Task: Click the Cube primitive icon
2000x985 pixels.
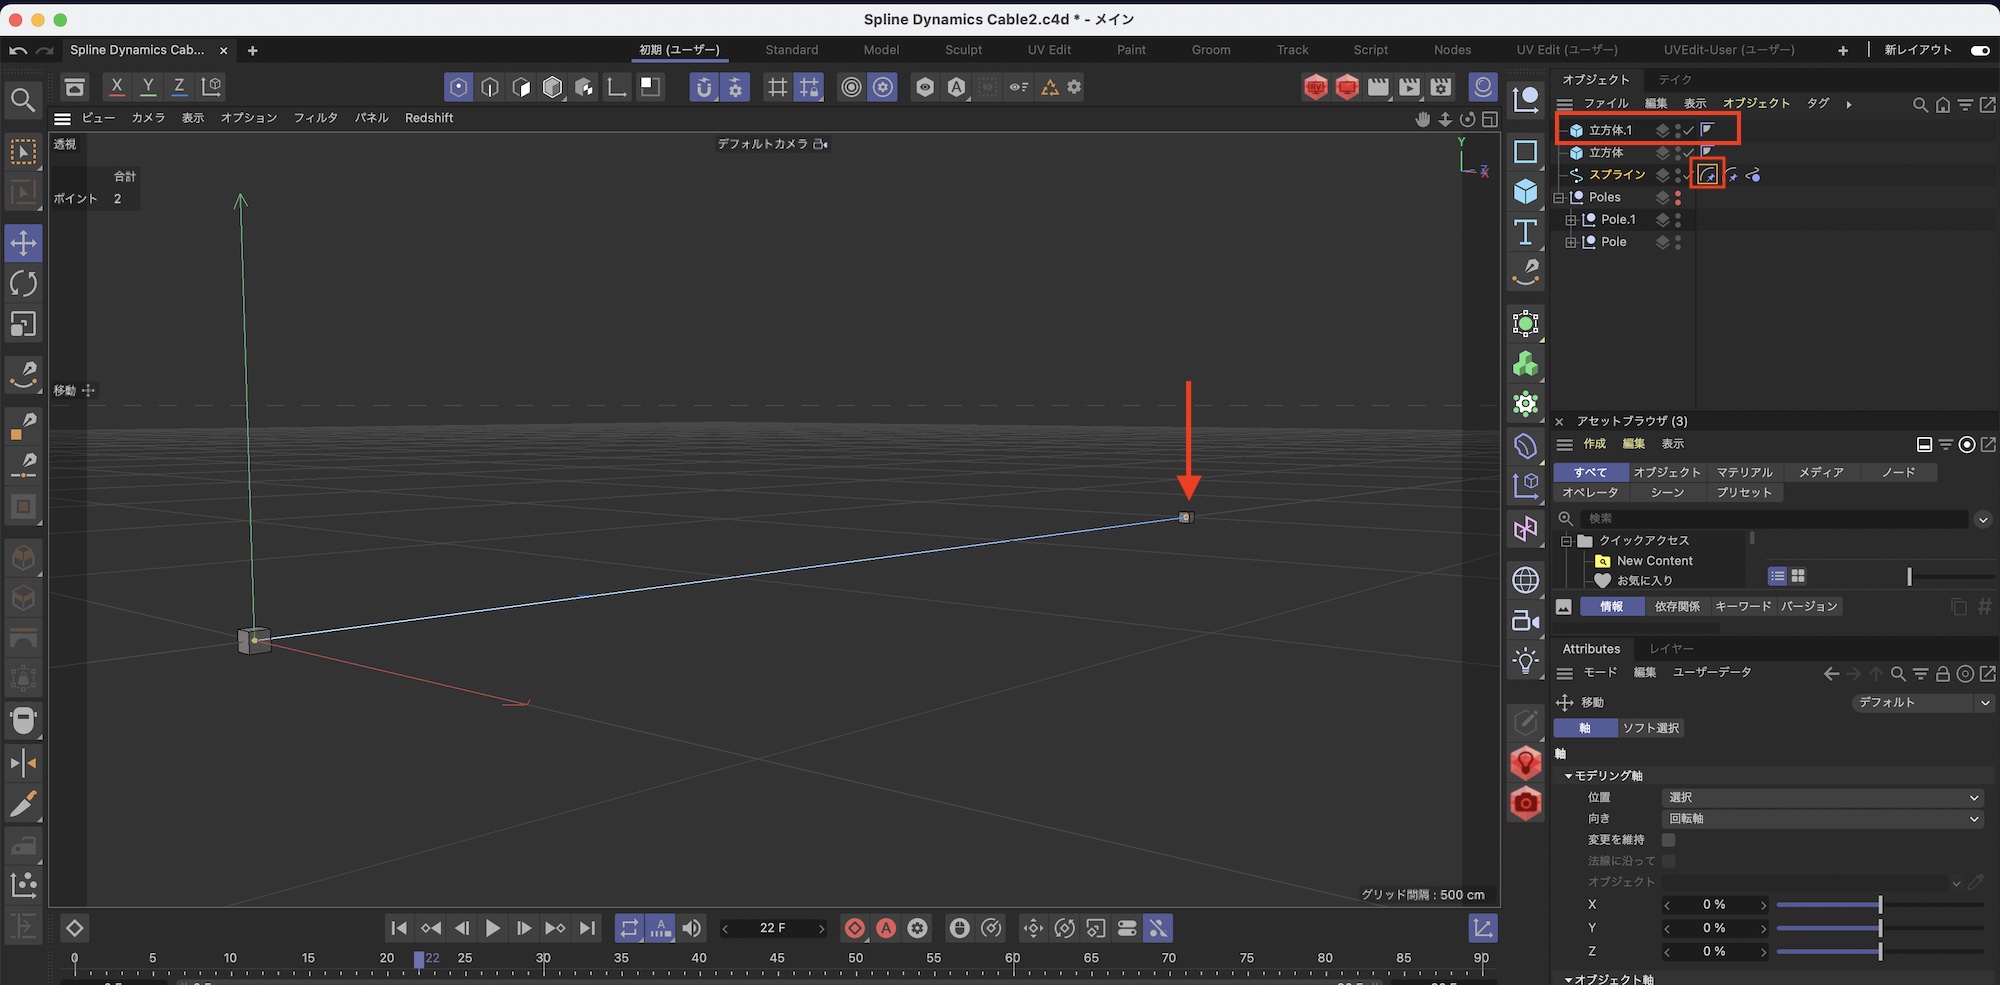Action: [1525, 191]
